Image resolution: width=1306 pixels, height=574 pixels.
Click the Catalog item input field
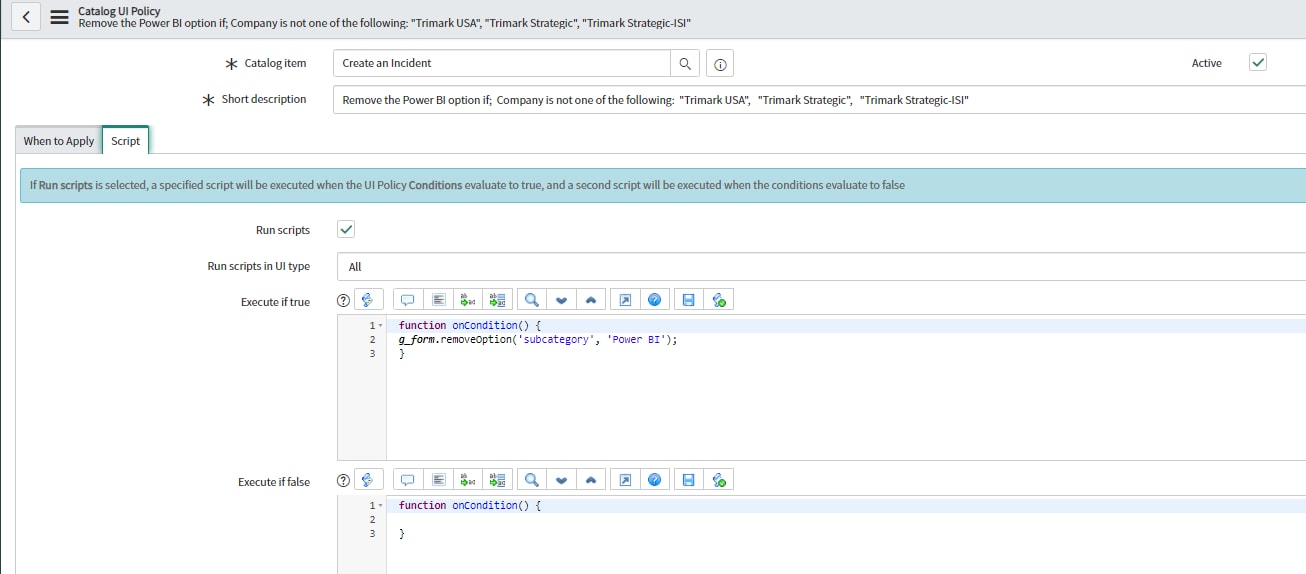[x=502, y=63]
